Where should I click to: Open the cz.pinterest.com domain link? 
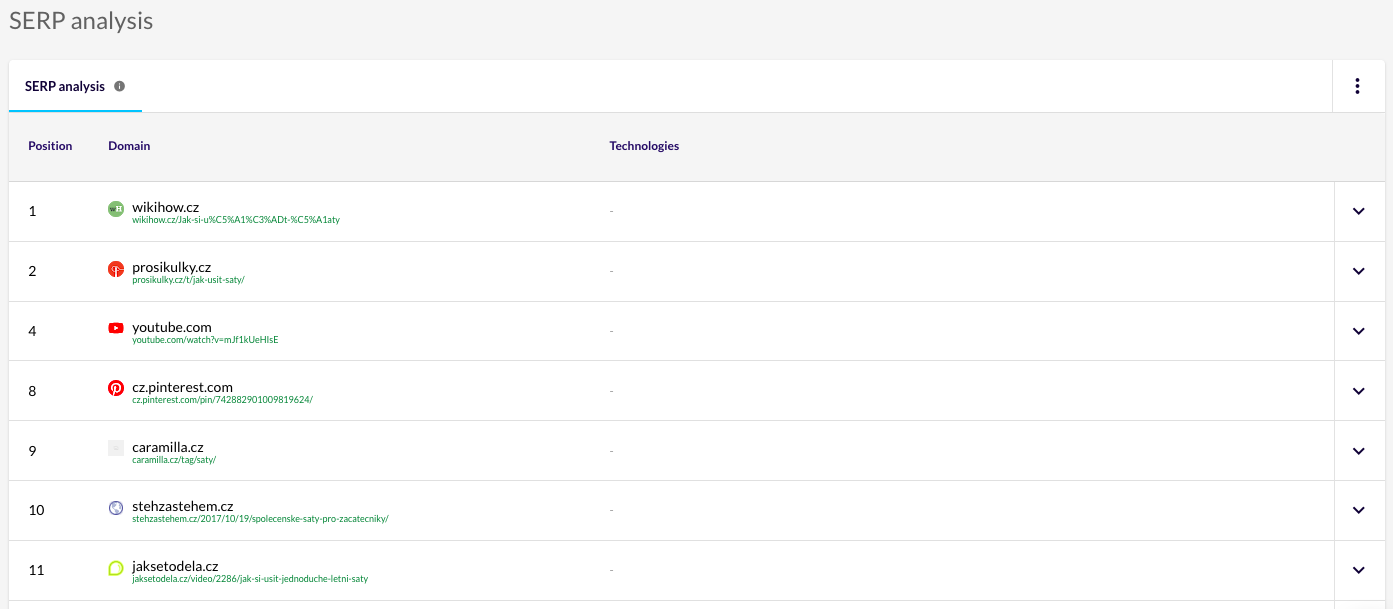(x=182, y=387)
